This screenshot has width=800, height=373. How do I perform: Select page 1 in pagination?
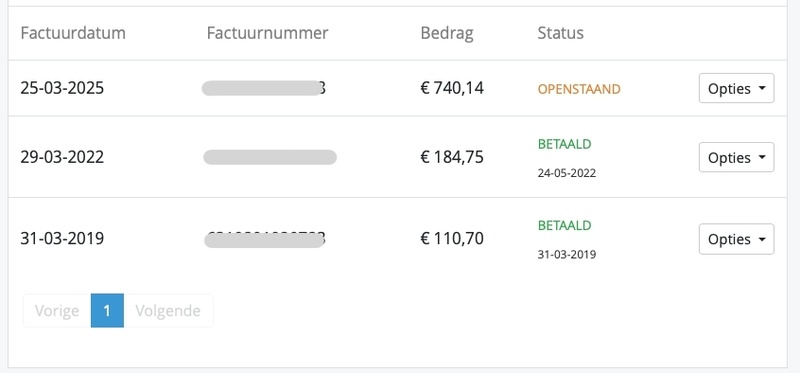(107, 310)
